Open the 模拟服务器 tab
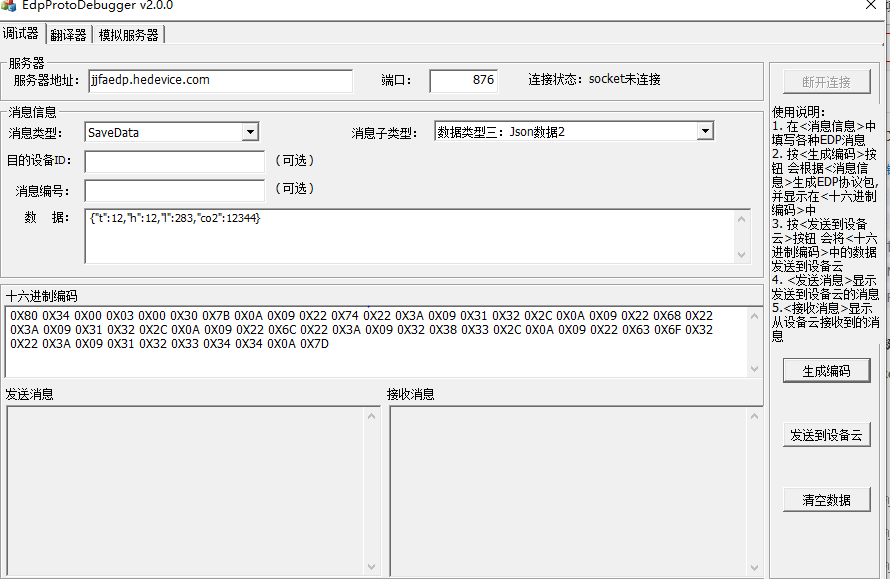Image resolution: width=890 pixels, height=579 pixels. pos(128,35)
